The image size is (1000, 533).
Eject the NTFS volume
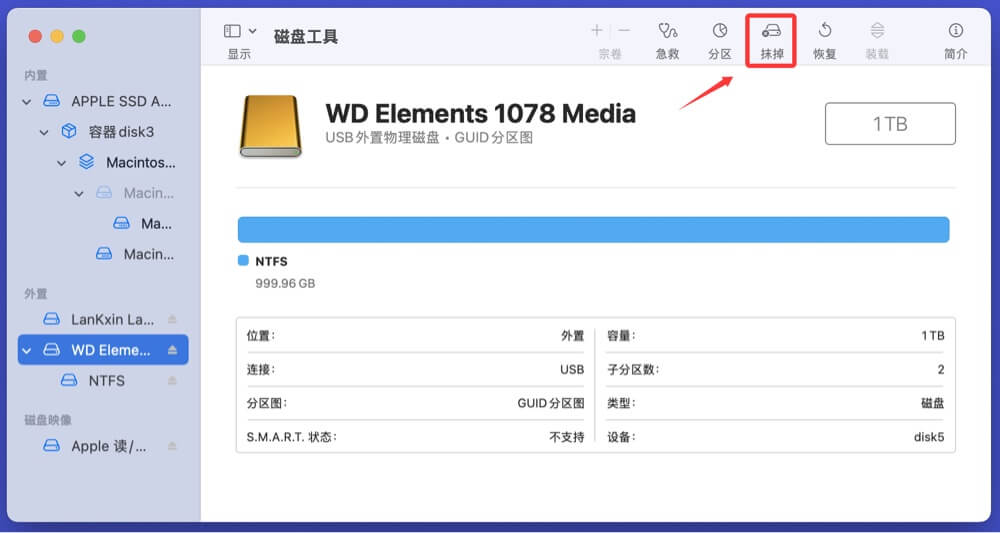point(172,381)
